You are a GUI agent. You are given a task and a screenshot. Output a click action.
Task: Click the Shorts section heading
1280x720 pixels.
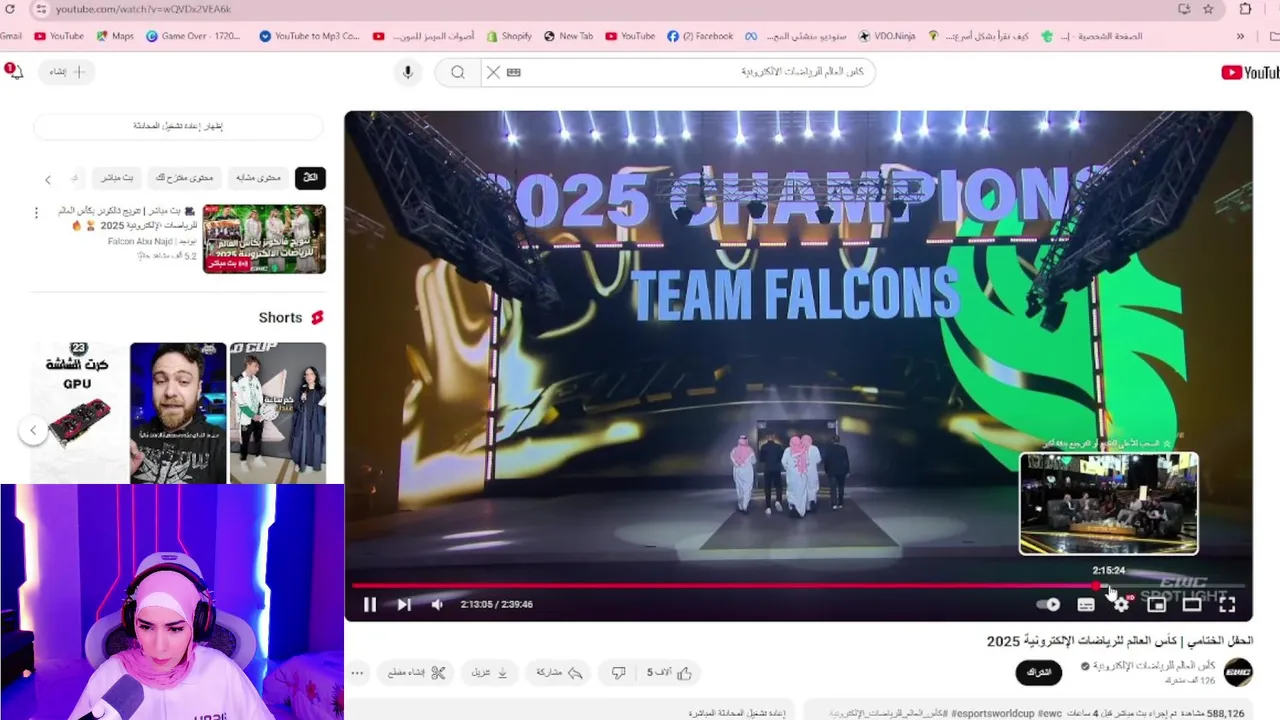(291, 317)
